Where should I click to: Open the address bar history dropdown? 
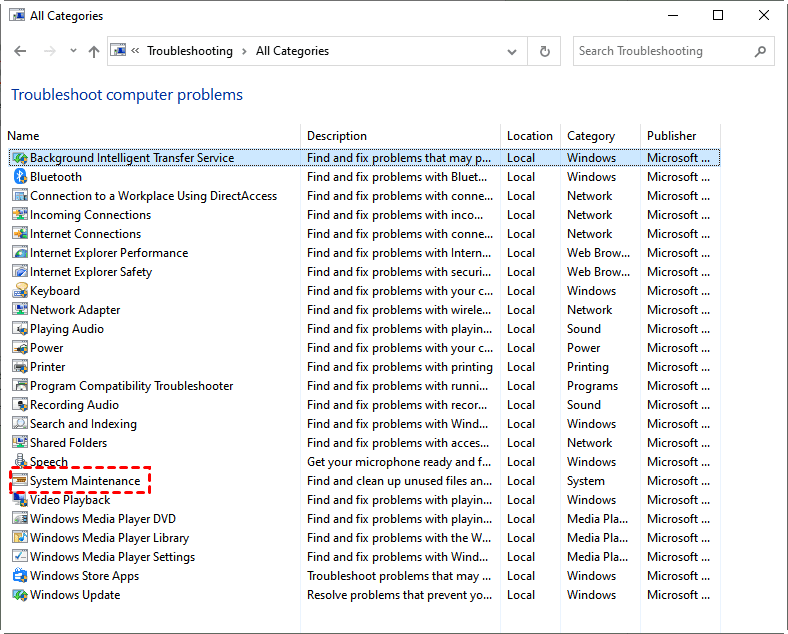(512, 51)
